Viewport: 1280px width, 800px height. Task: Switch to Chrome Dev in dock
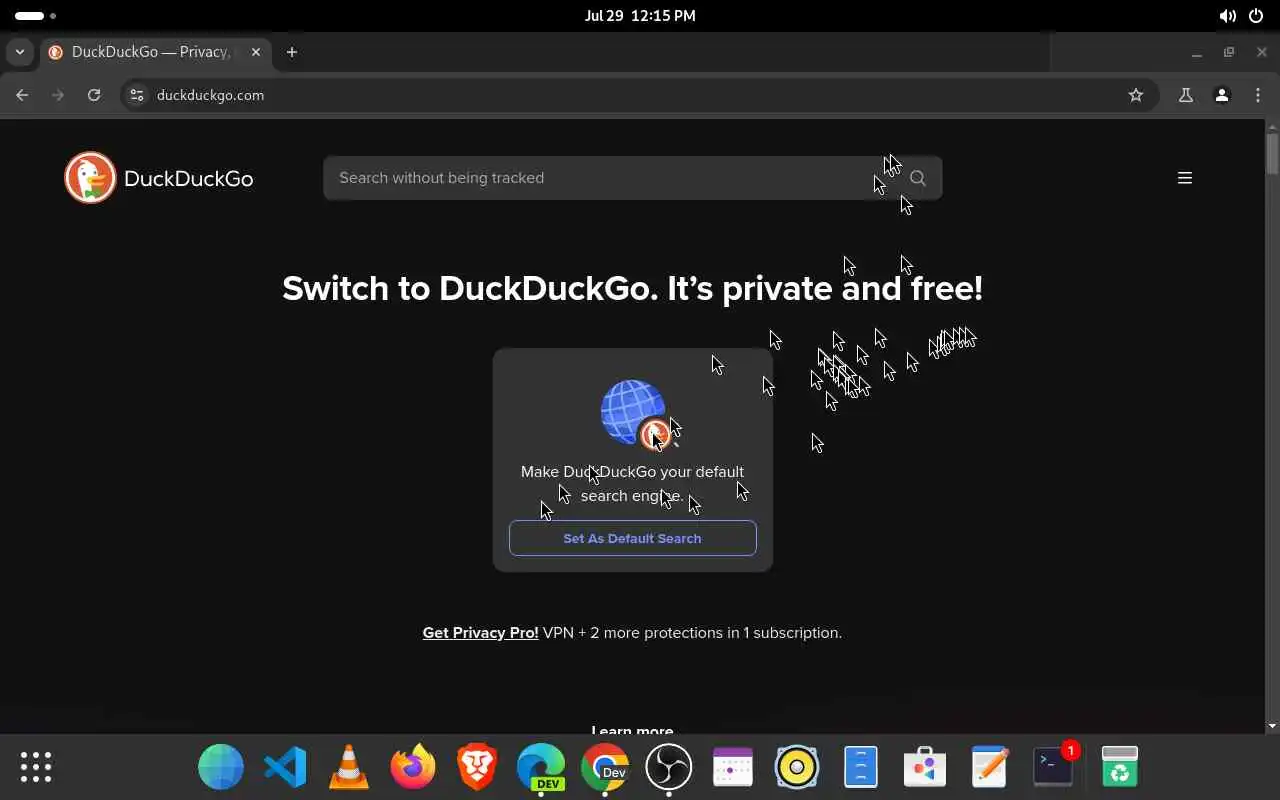pos(605,767)
